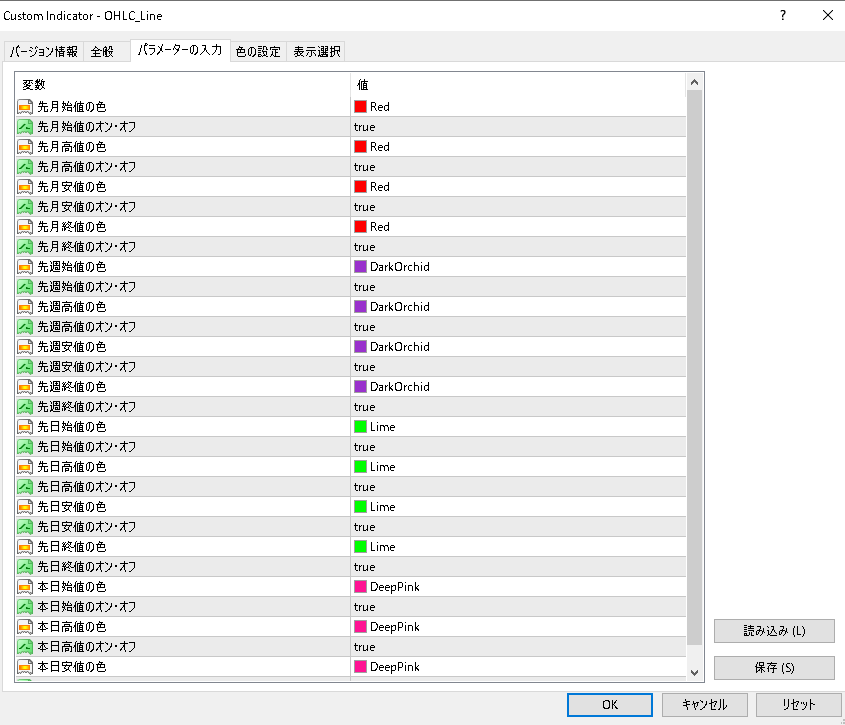This screenshot has width=845, height=725.
Task: Open the DarkOrchid value for 先週高値の色
Action: click(x=400, y=307)
